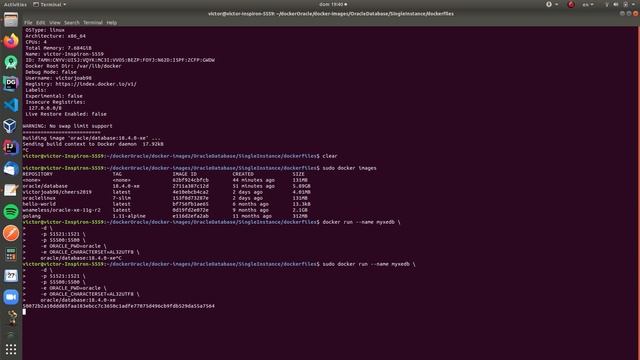Minimize the Terminal window

coord(622,13)
